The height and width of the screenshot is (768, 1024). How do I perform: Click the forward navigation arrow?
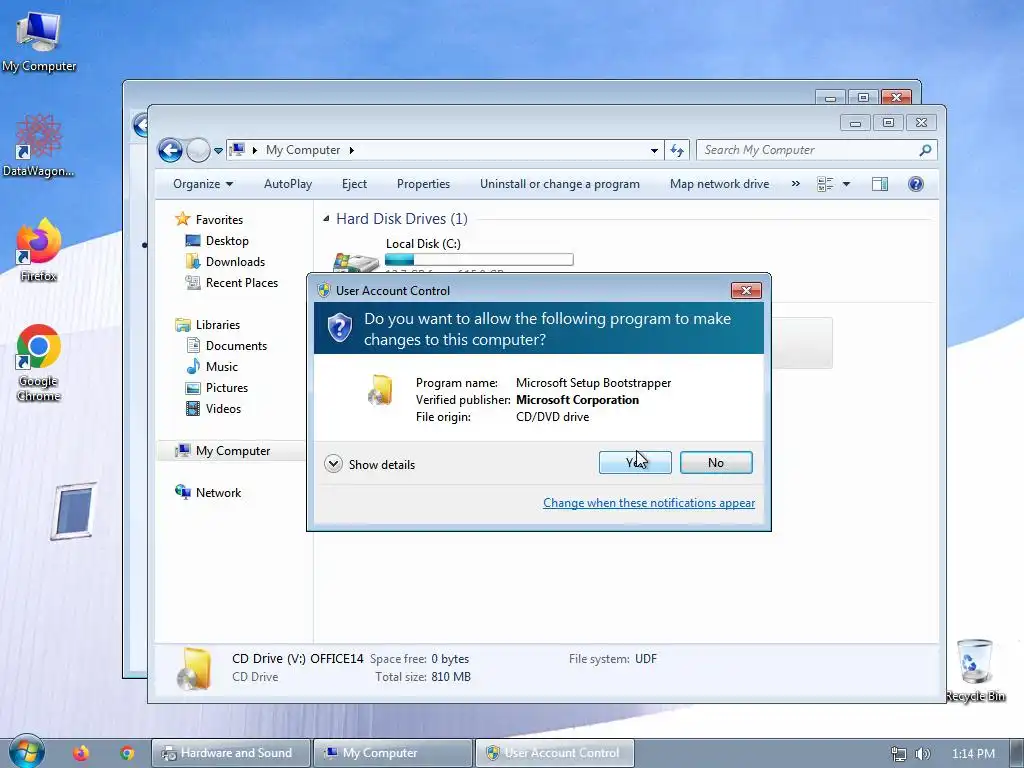pyautogui.click(x=198, y=150)
